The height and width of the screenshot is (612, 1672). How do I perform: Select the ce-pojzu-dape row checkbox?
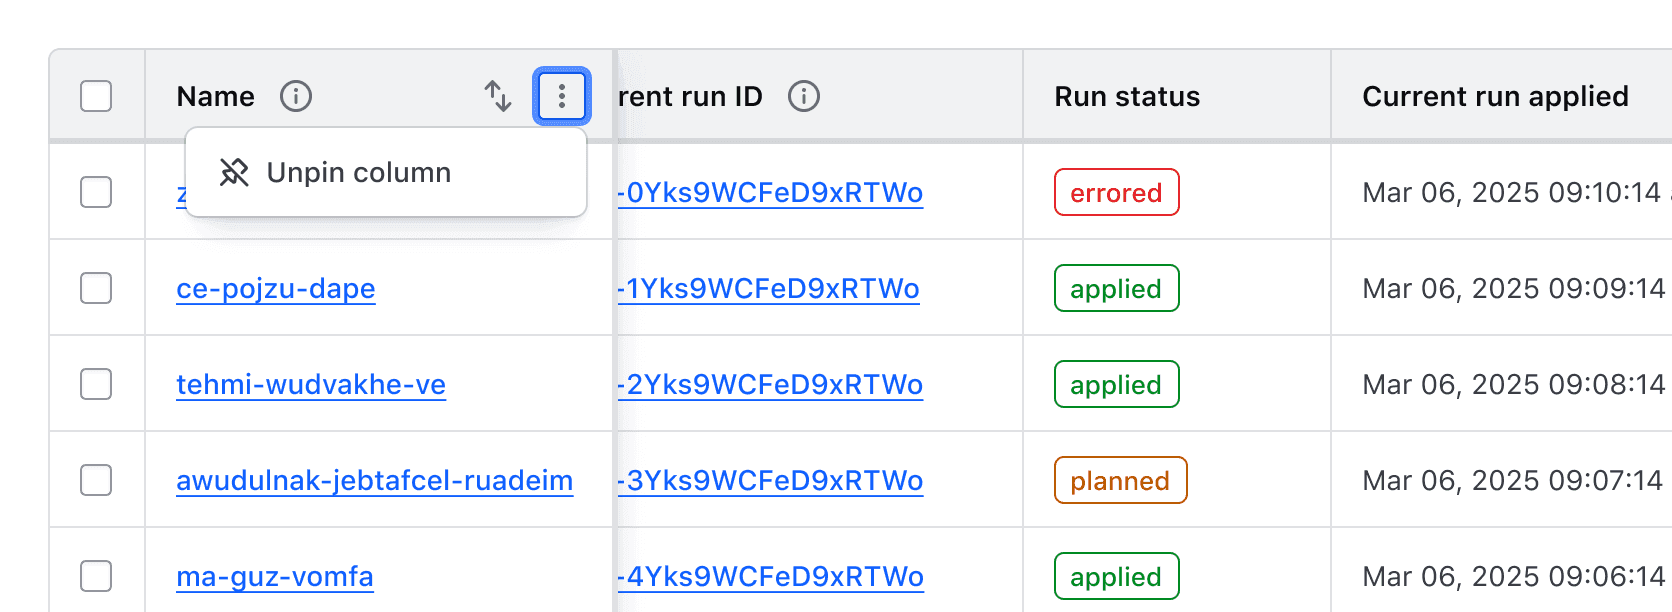(96, 288)
